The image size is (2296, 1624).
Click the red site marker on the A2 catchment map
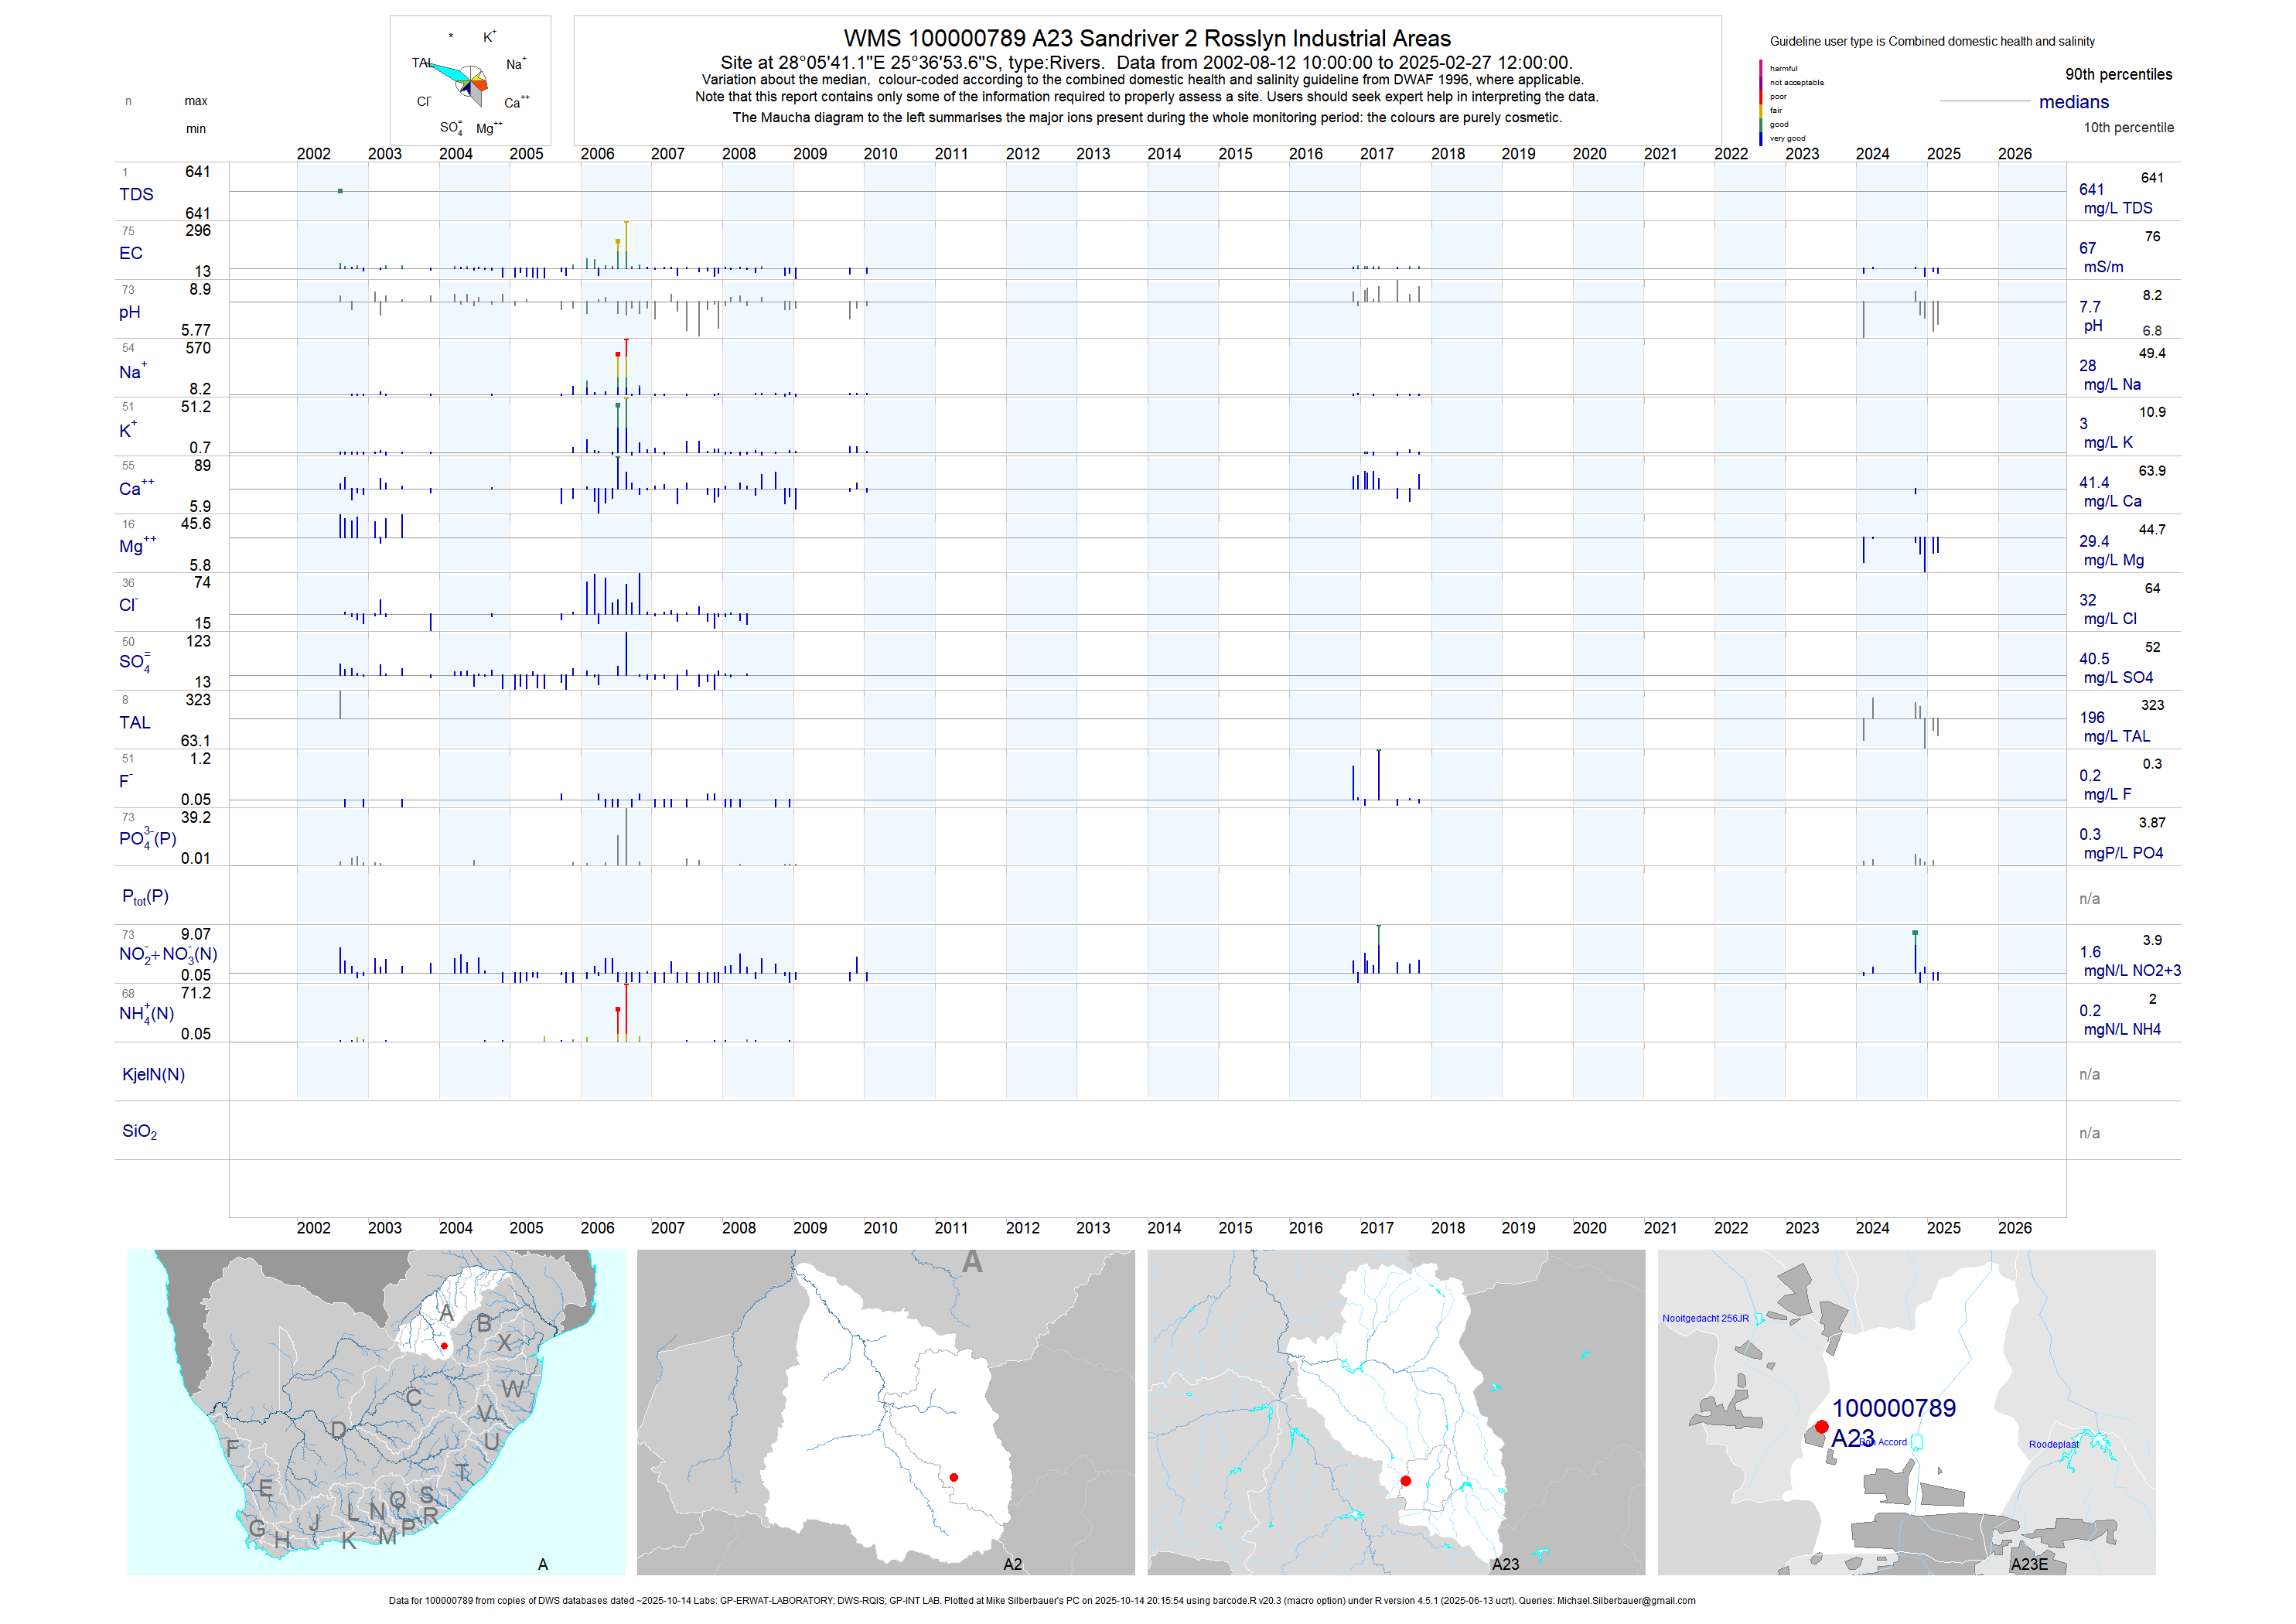(x=954, y=1477)
